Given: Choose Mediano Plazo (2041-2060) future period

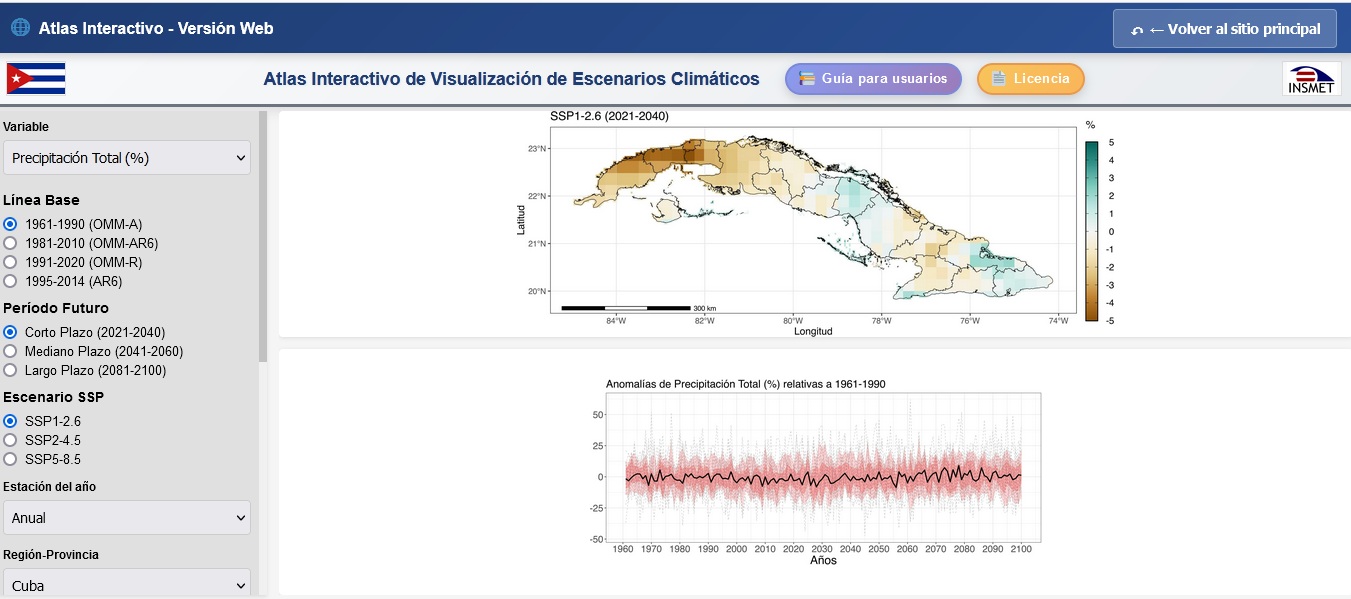Looking at the screenshot, I should click(9, 351).
